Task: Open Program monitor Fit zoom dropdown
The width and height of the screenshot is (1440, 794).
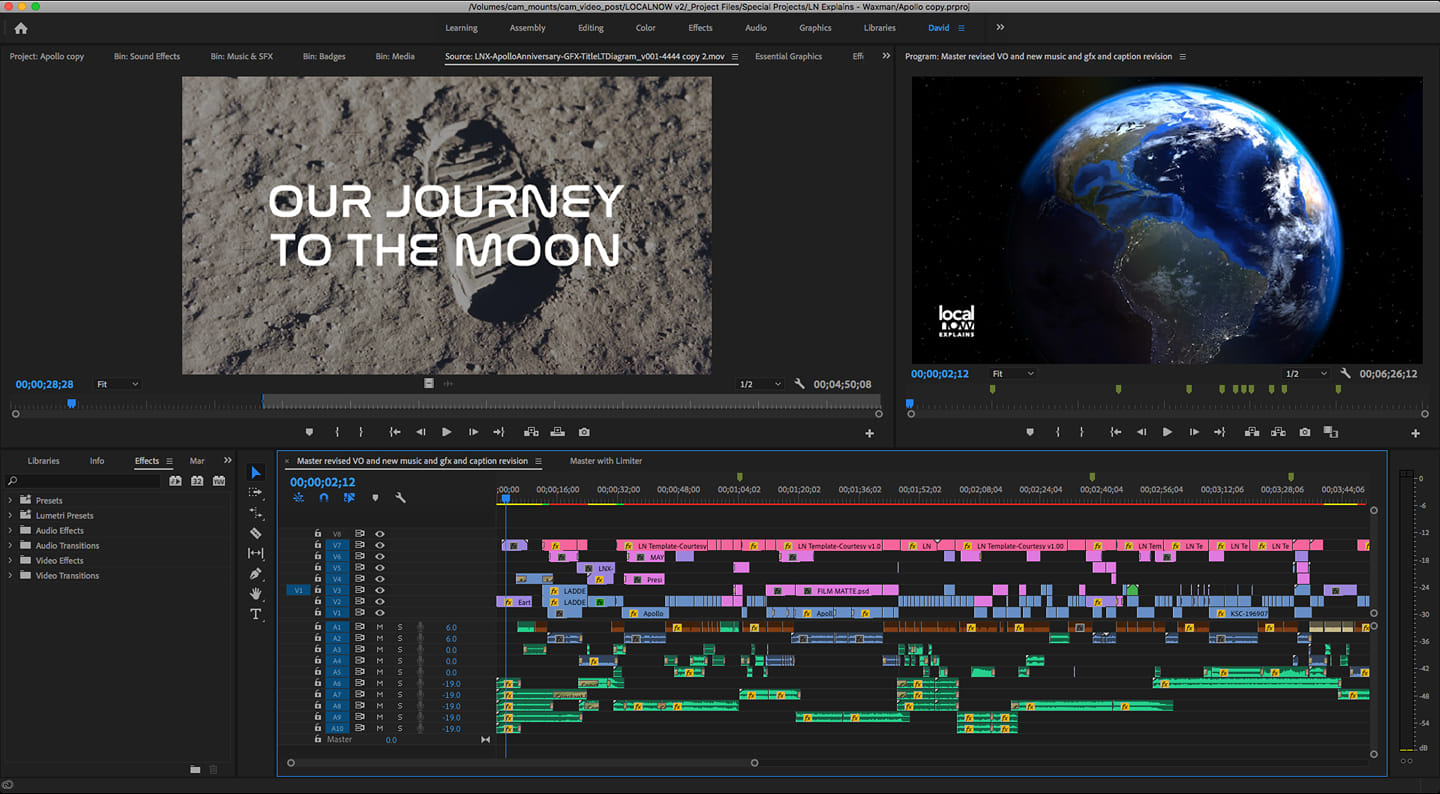Action: [x=1012, y=373]
